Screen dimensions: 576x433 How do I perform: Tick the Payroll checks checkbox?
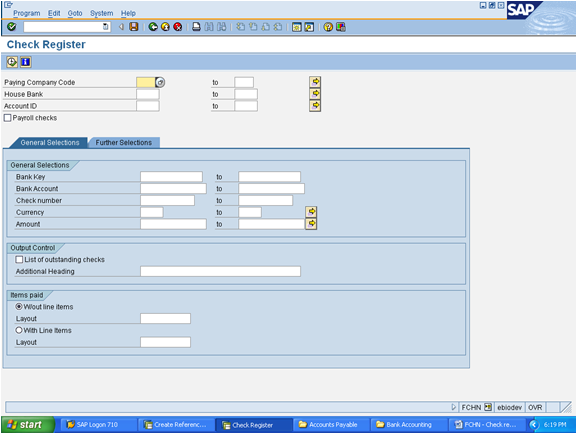[x=7, y=118]
